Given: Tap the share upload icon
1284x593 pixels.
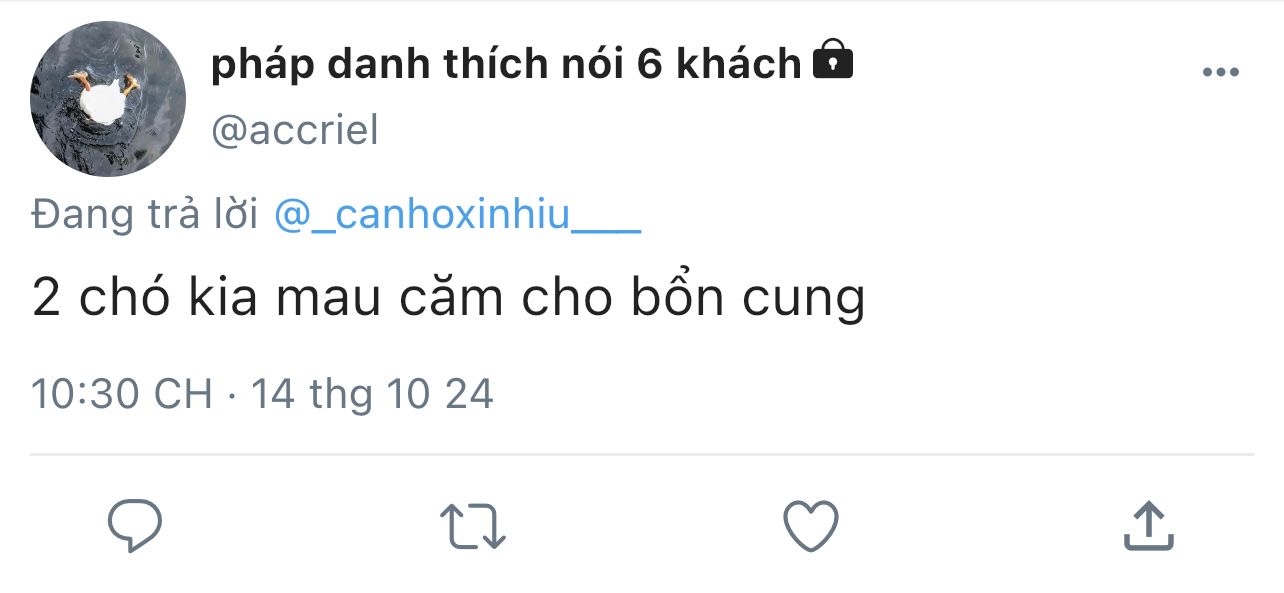Looking at the screenshot, I should click(1148, 526).
